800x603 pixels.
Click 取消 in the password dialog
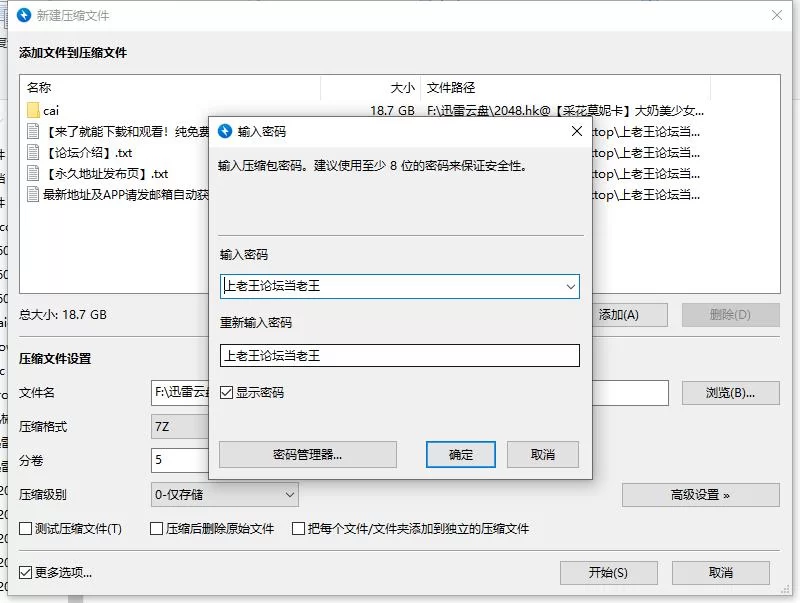point(543,455)
